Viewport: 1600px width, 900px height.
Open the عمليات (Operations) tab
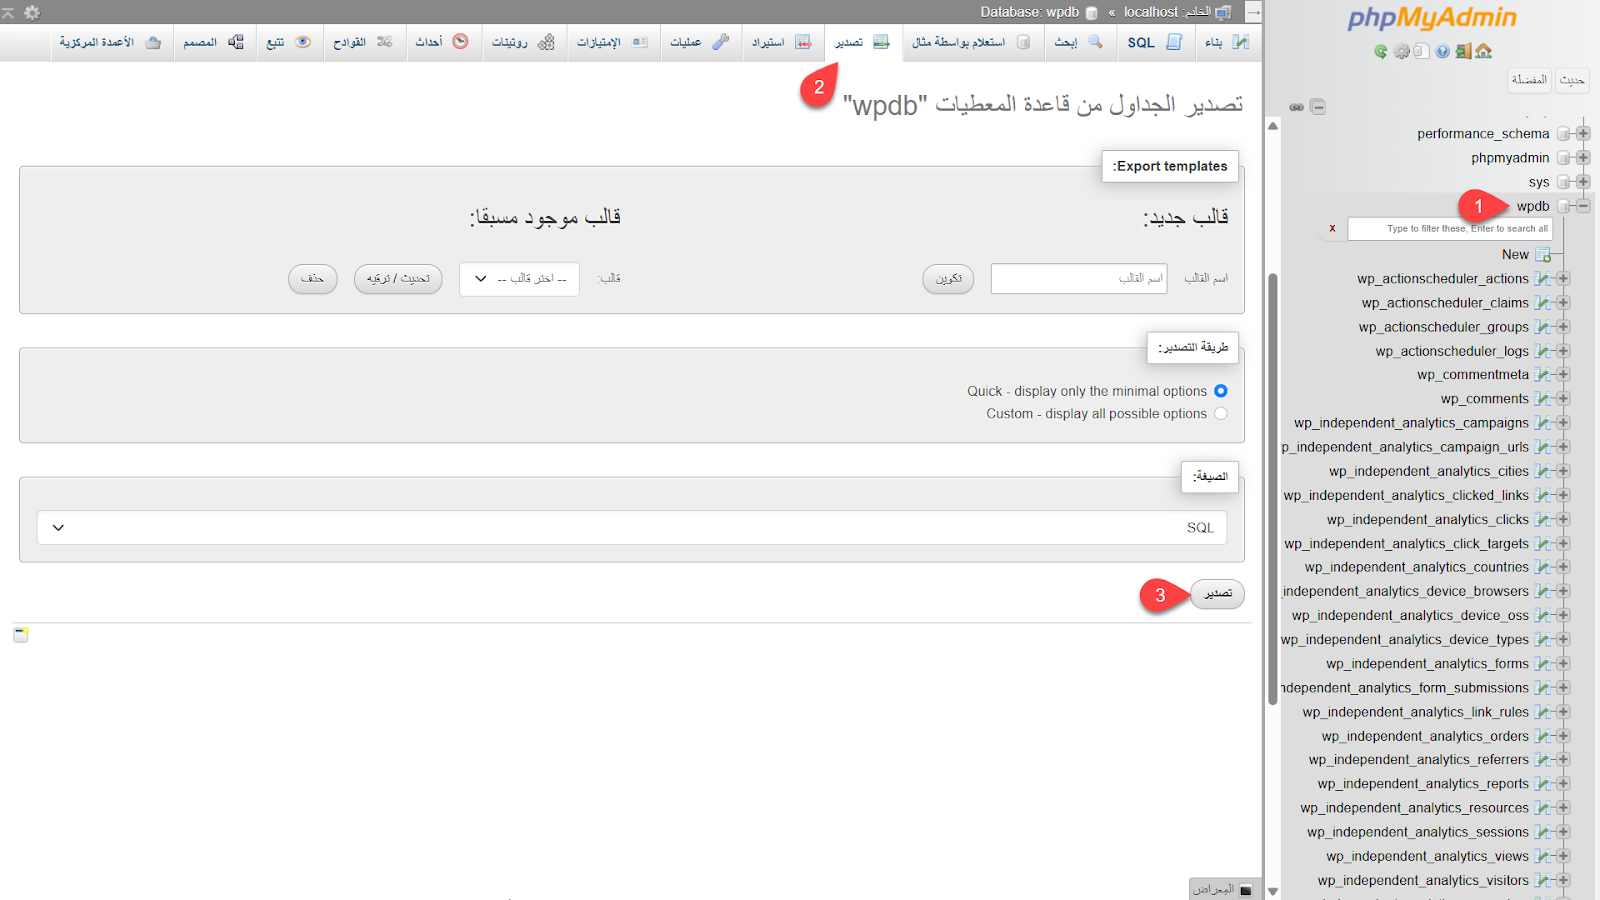(700, 42)
